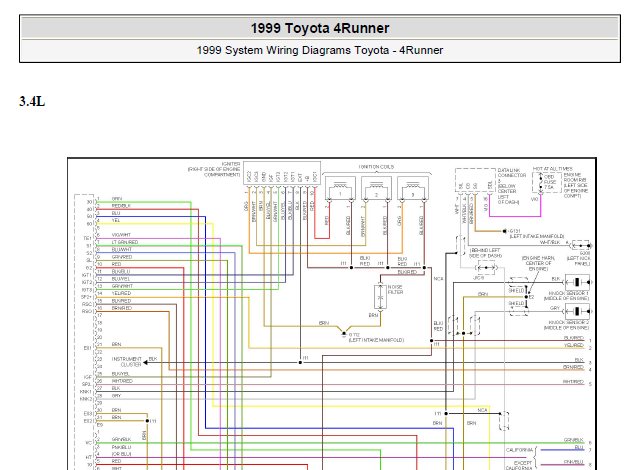Click the 'JC8' junction connector label

(x=478, y=278)
